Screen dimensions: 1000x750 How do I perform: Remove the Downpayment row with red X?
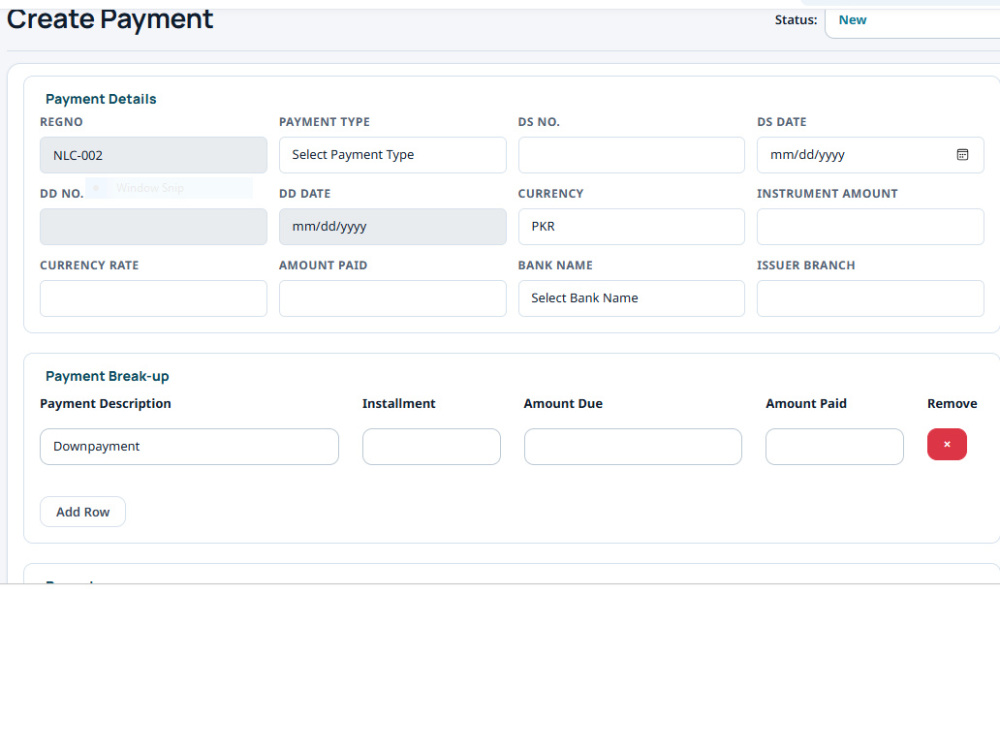tap(946, 445)
